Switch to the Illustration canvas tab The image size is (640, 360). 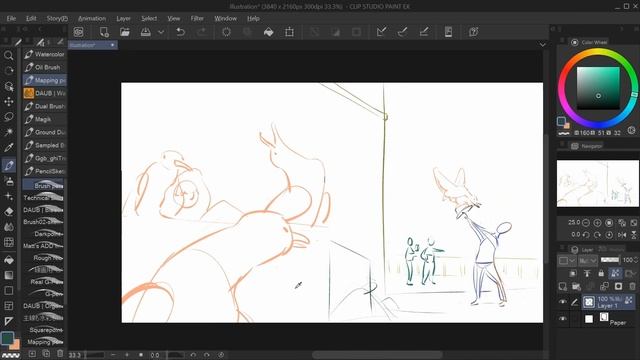click(x=93, y=45)
